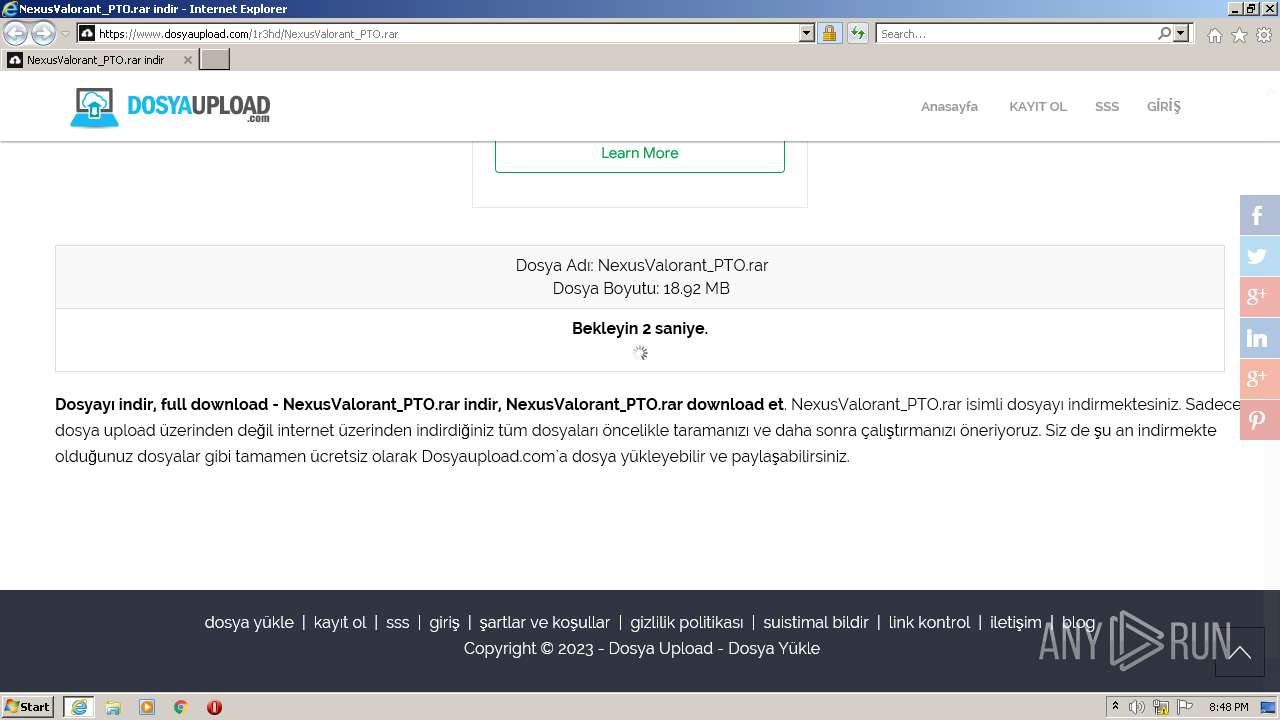The width and height of the screenshot is (1280, 720).
Task: Share via the lower Google Plus icon
Action: click(x=1260, y=379)
